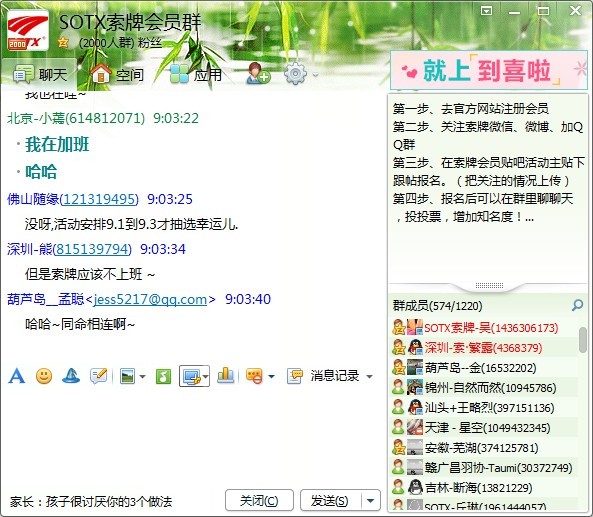Switch to the 应用 tab
Viewport: 593px width, 517px height.
pos(196,74)
